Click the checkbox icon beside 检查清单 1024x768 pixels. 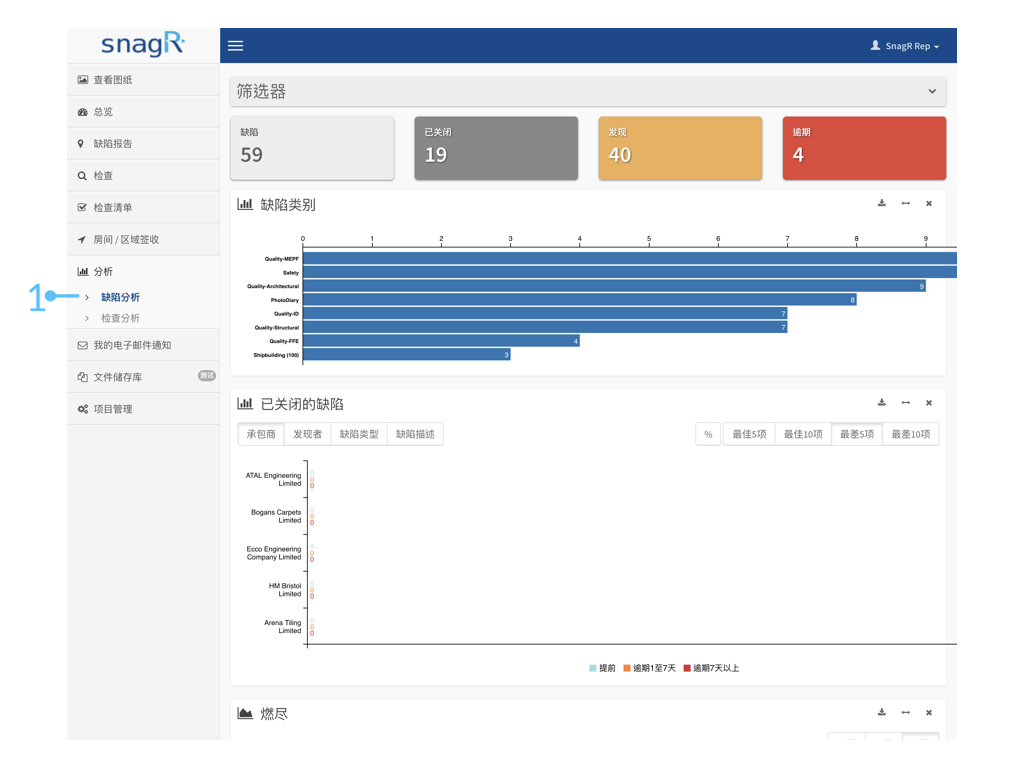[x=82, y=208]
